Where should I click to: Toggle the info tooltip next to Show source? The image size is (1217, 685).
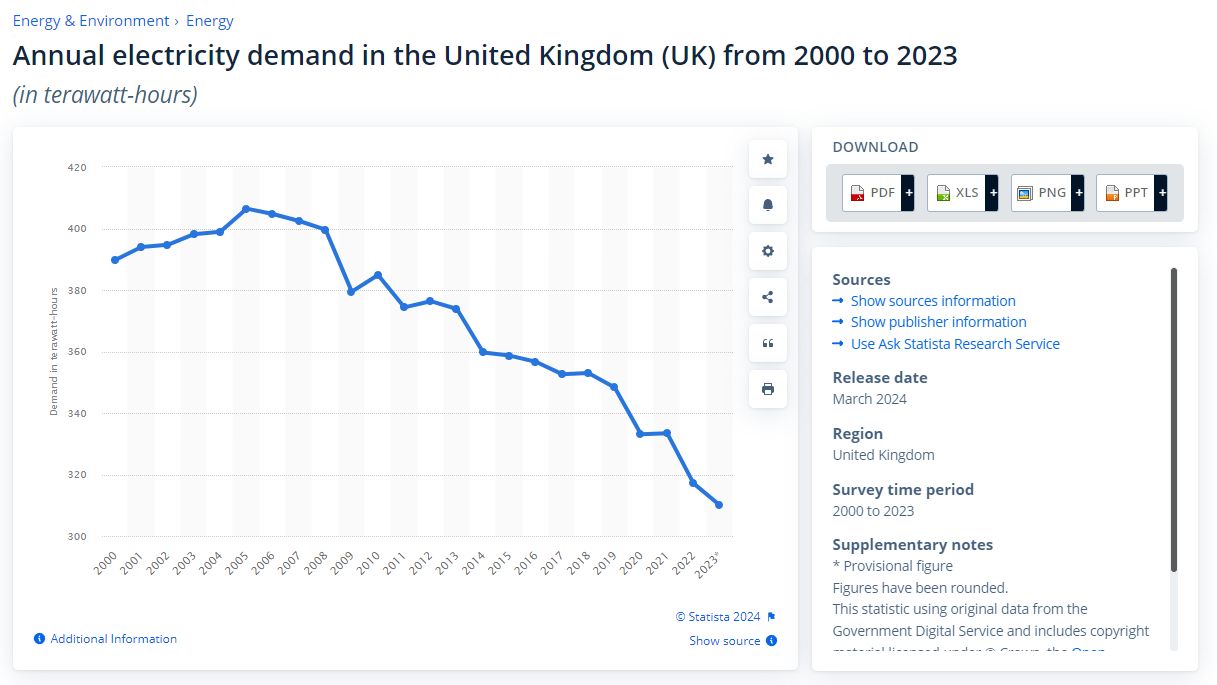(x=772, y=640)
